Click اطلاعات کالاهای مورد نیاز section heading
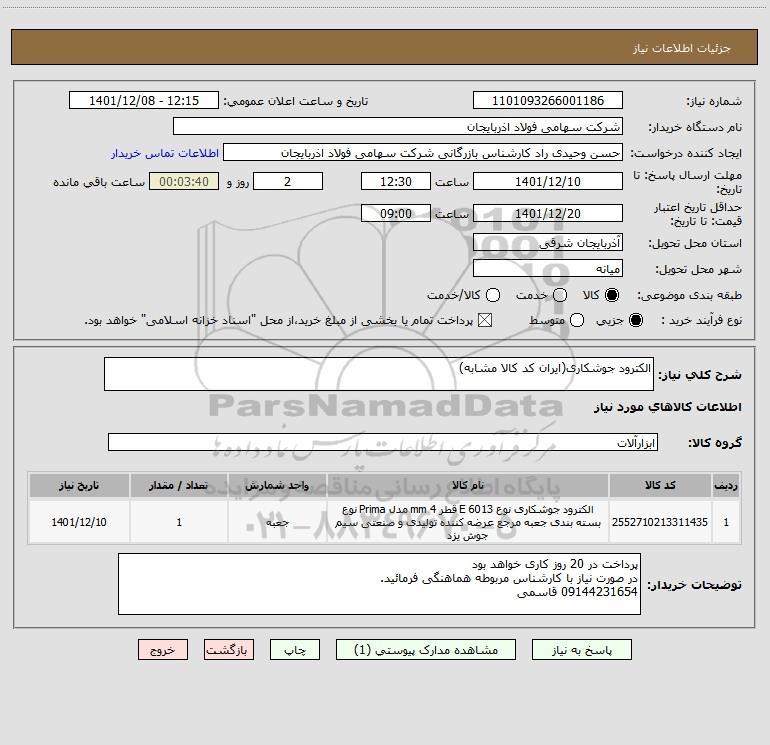This screenshot has width=770, height=745. click(x=667, y=407)
